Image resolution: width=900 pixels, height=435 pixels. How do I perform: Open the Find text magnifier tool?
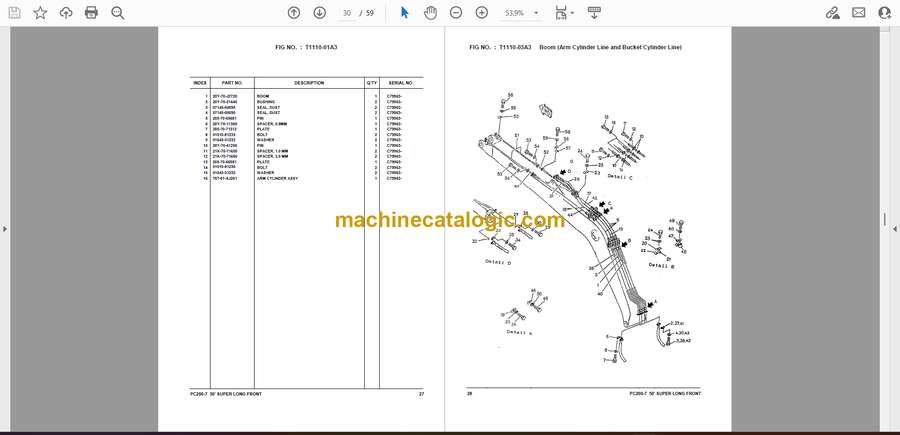pyautogui.click(x=118, y=13)
